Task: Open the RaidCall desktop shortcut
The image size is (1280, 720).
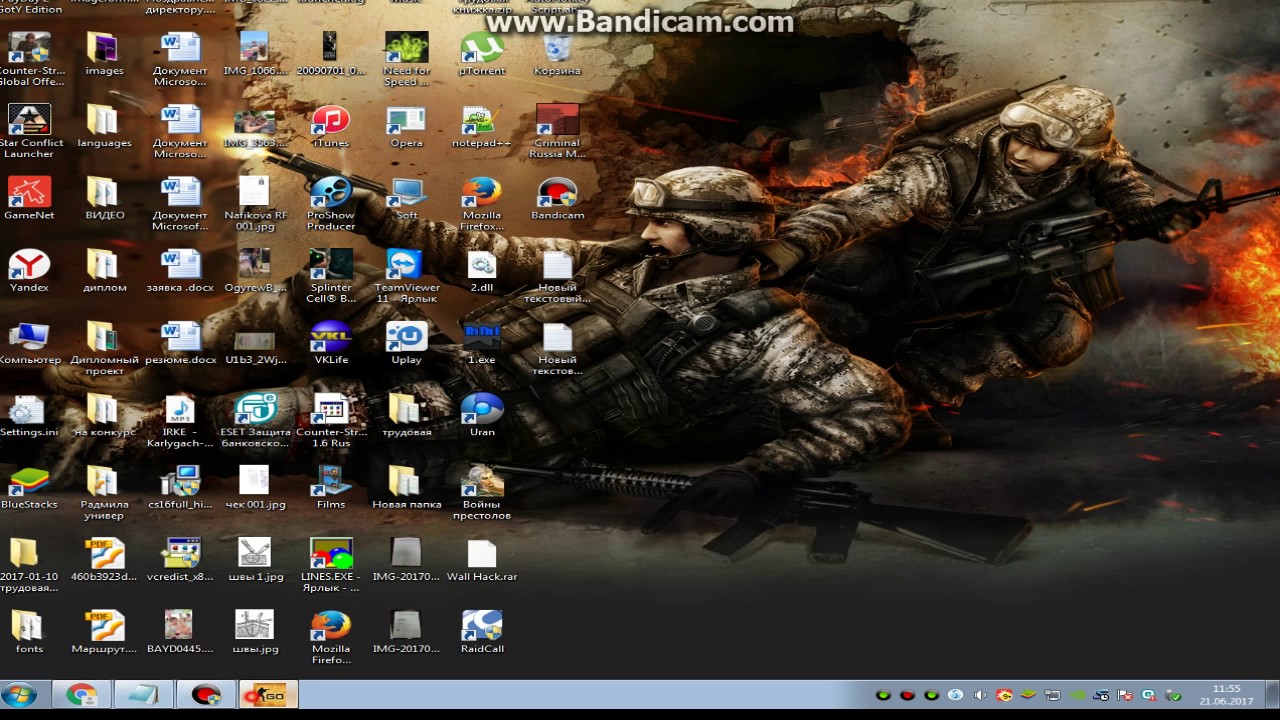Action: pos(482,631)
